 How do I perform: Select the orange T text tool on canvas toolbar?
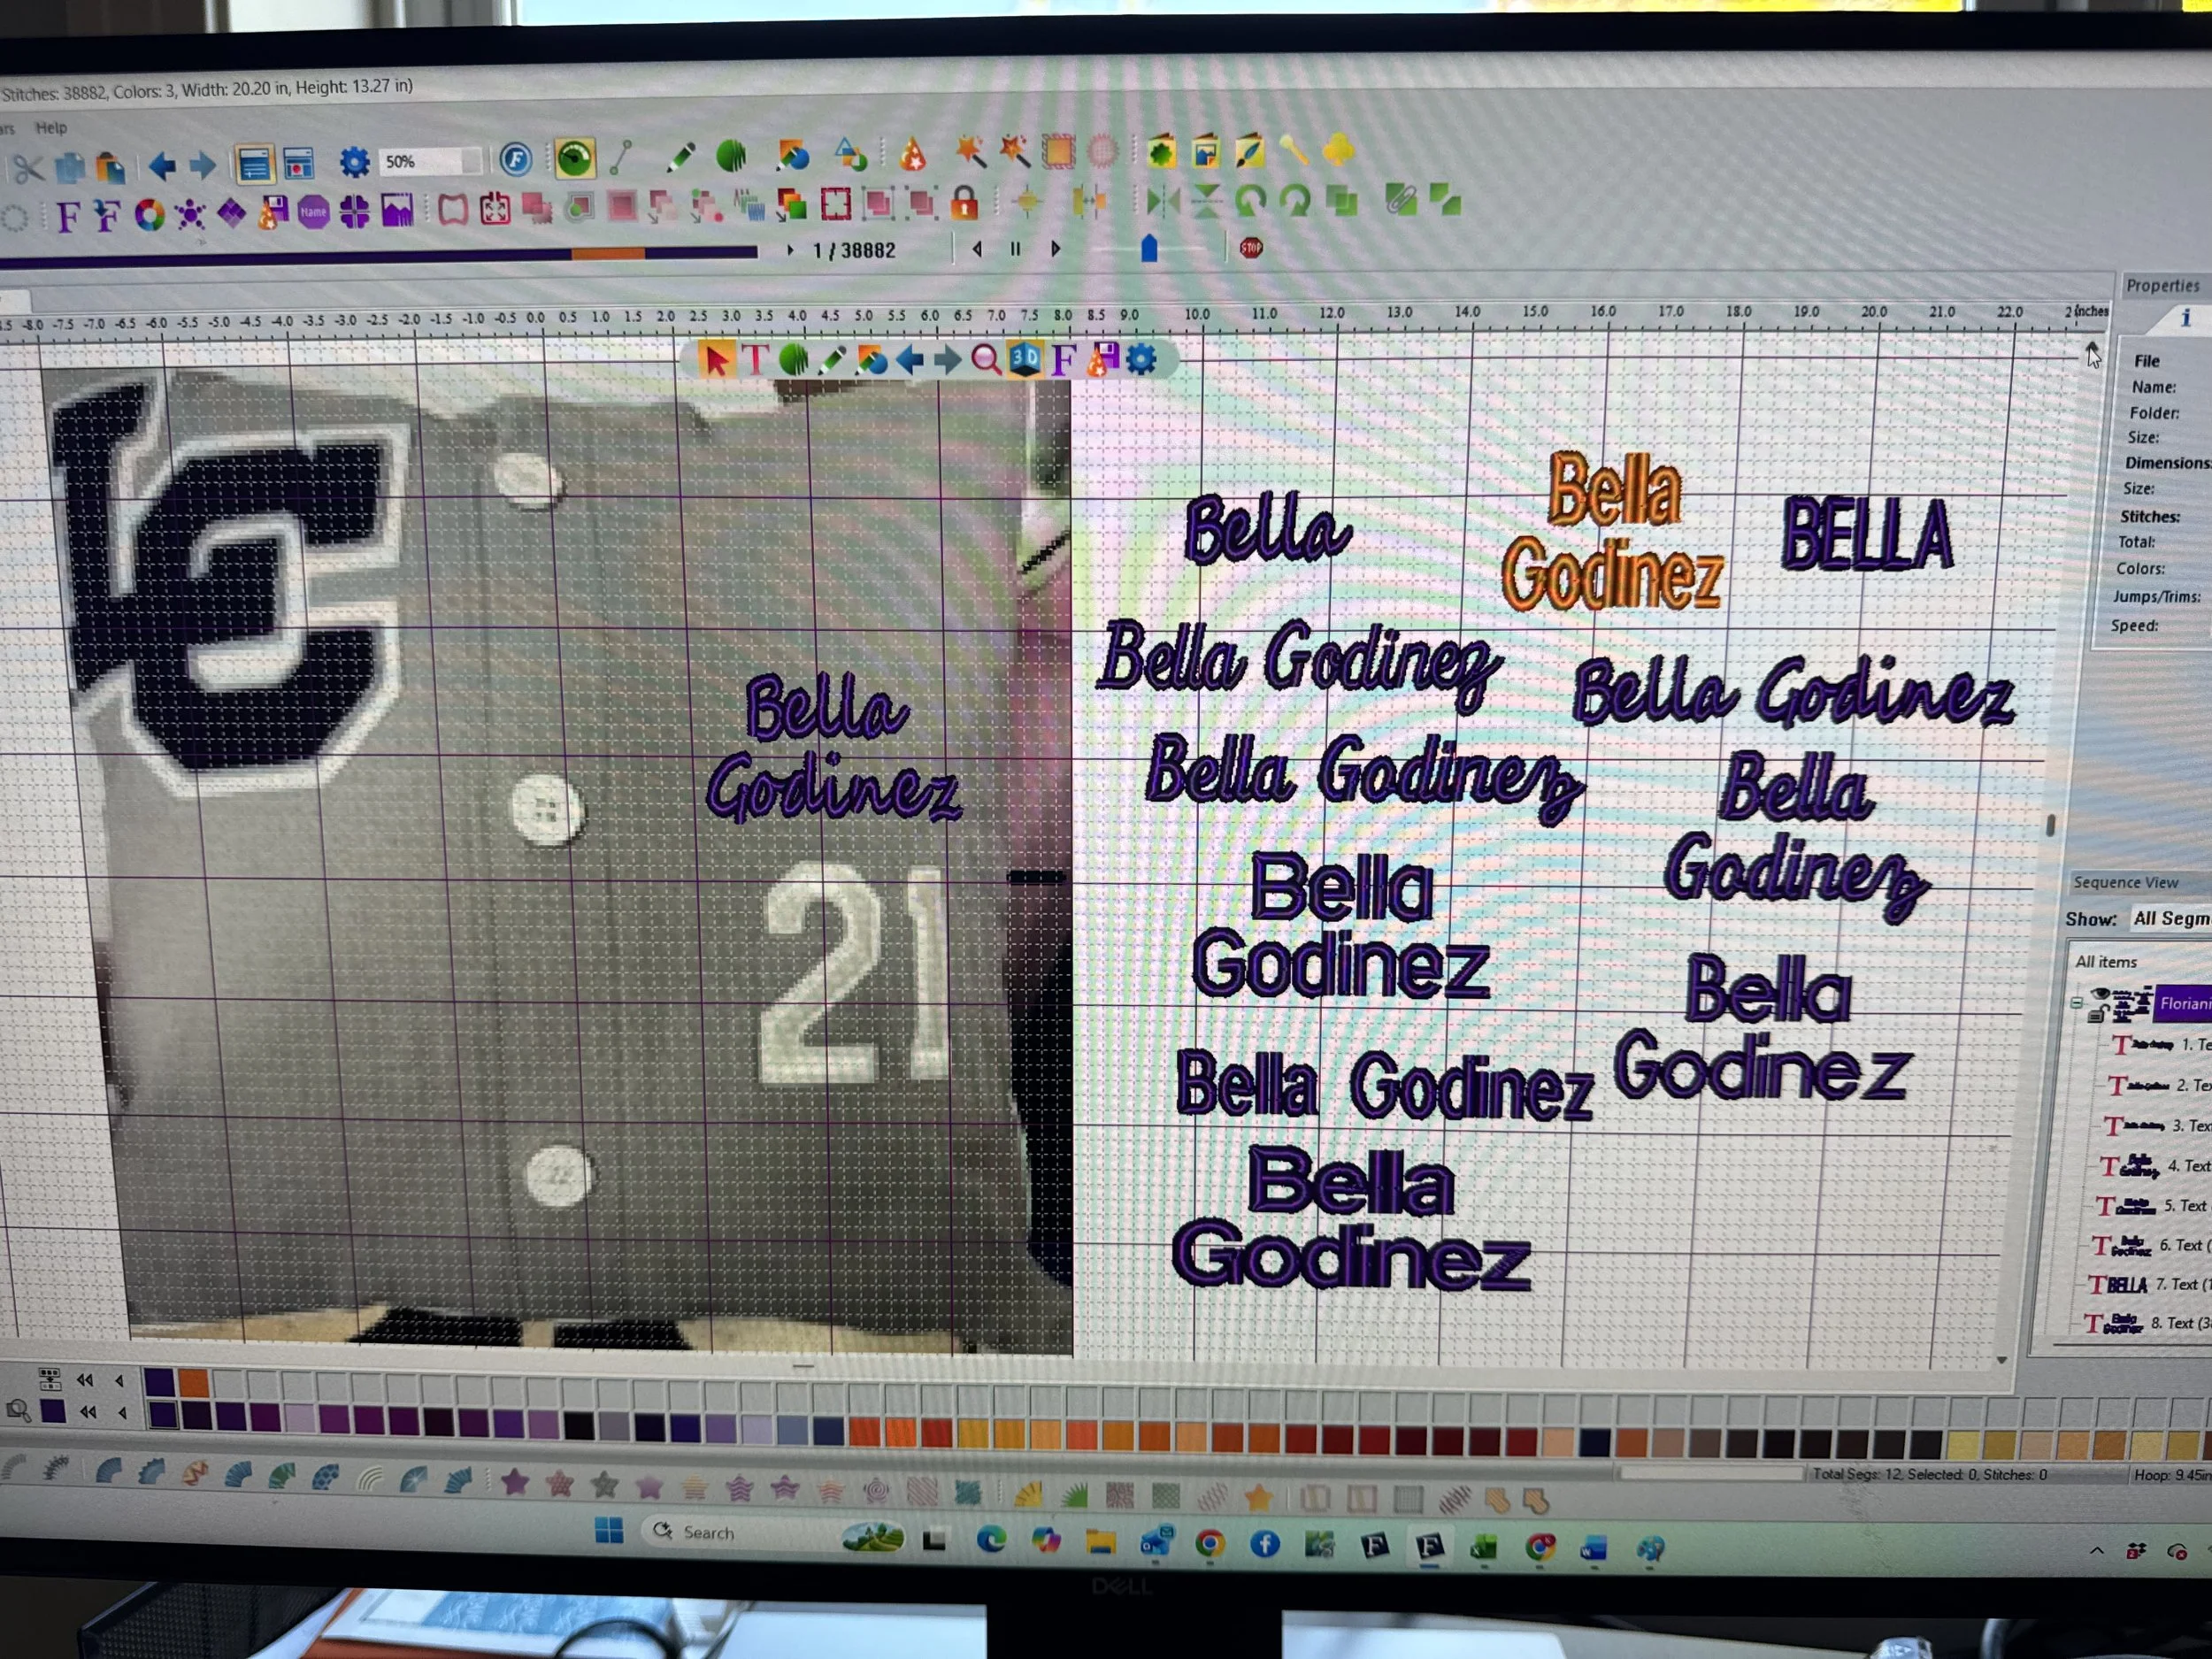click(x=755, y=359)
